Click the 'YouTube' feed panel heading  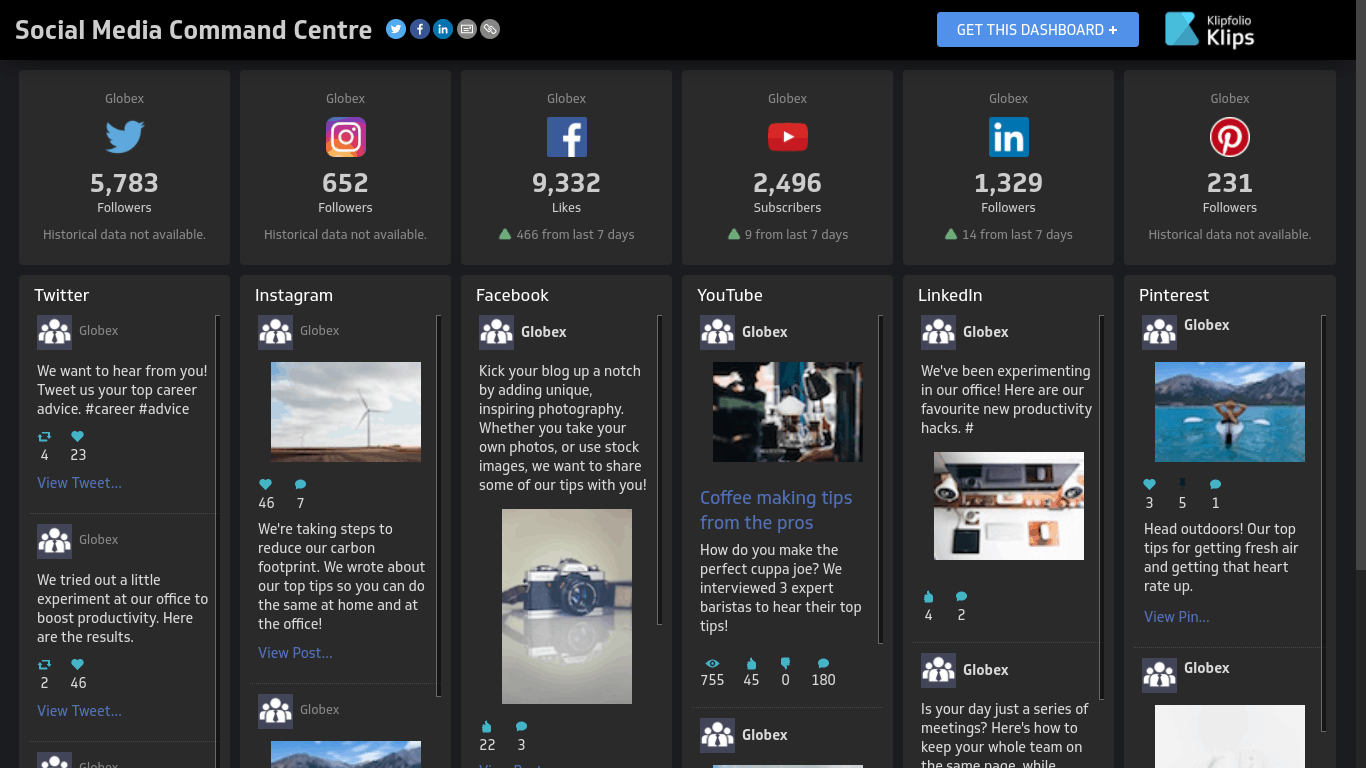tap(730, 295)
